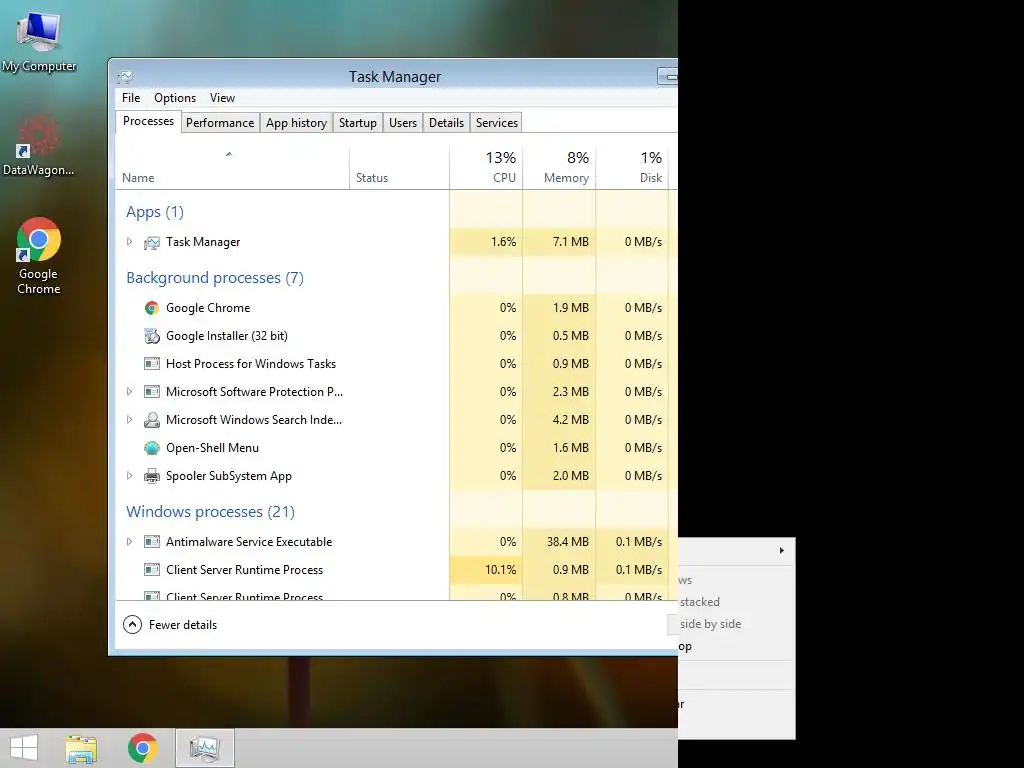Switch to the Performance tab
The image size is (1024, 768).
pyautogui.click(x=219, y=123)
